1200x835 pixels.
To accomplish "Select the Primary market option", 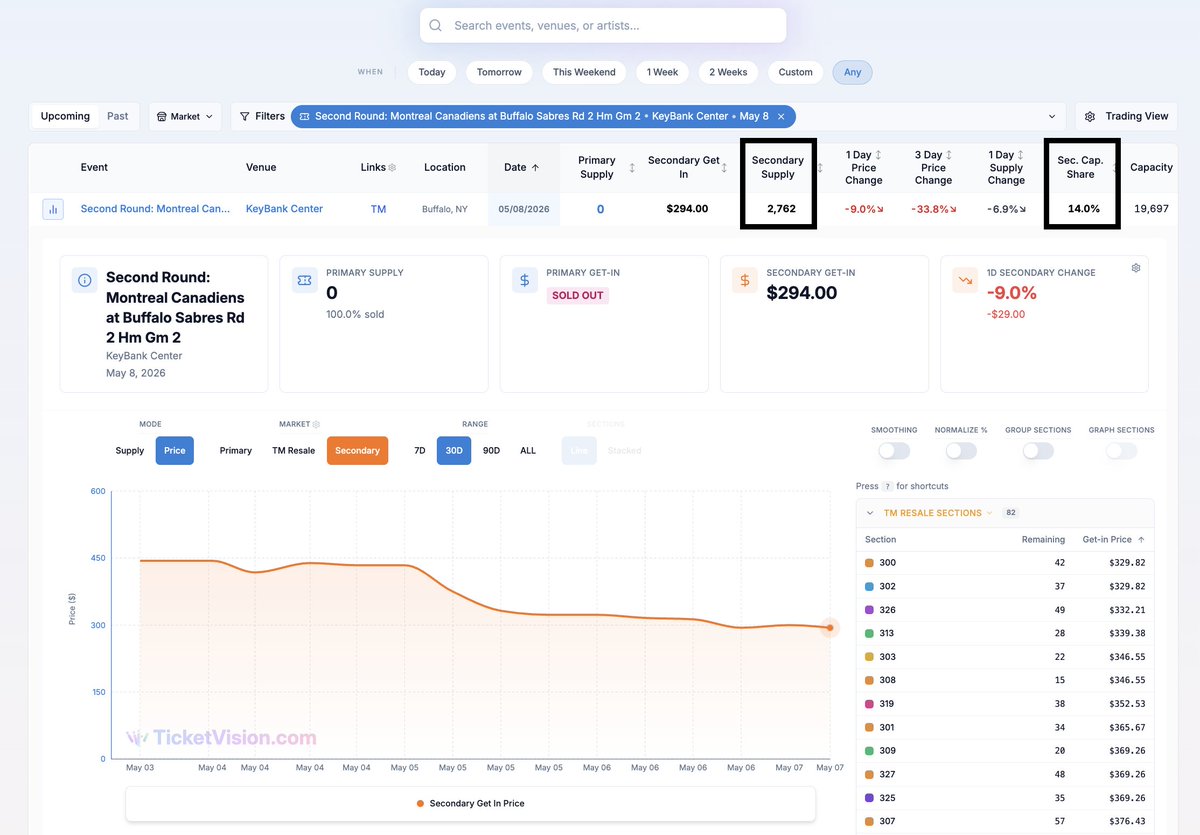I will click(x=236, y=451).
